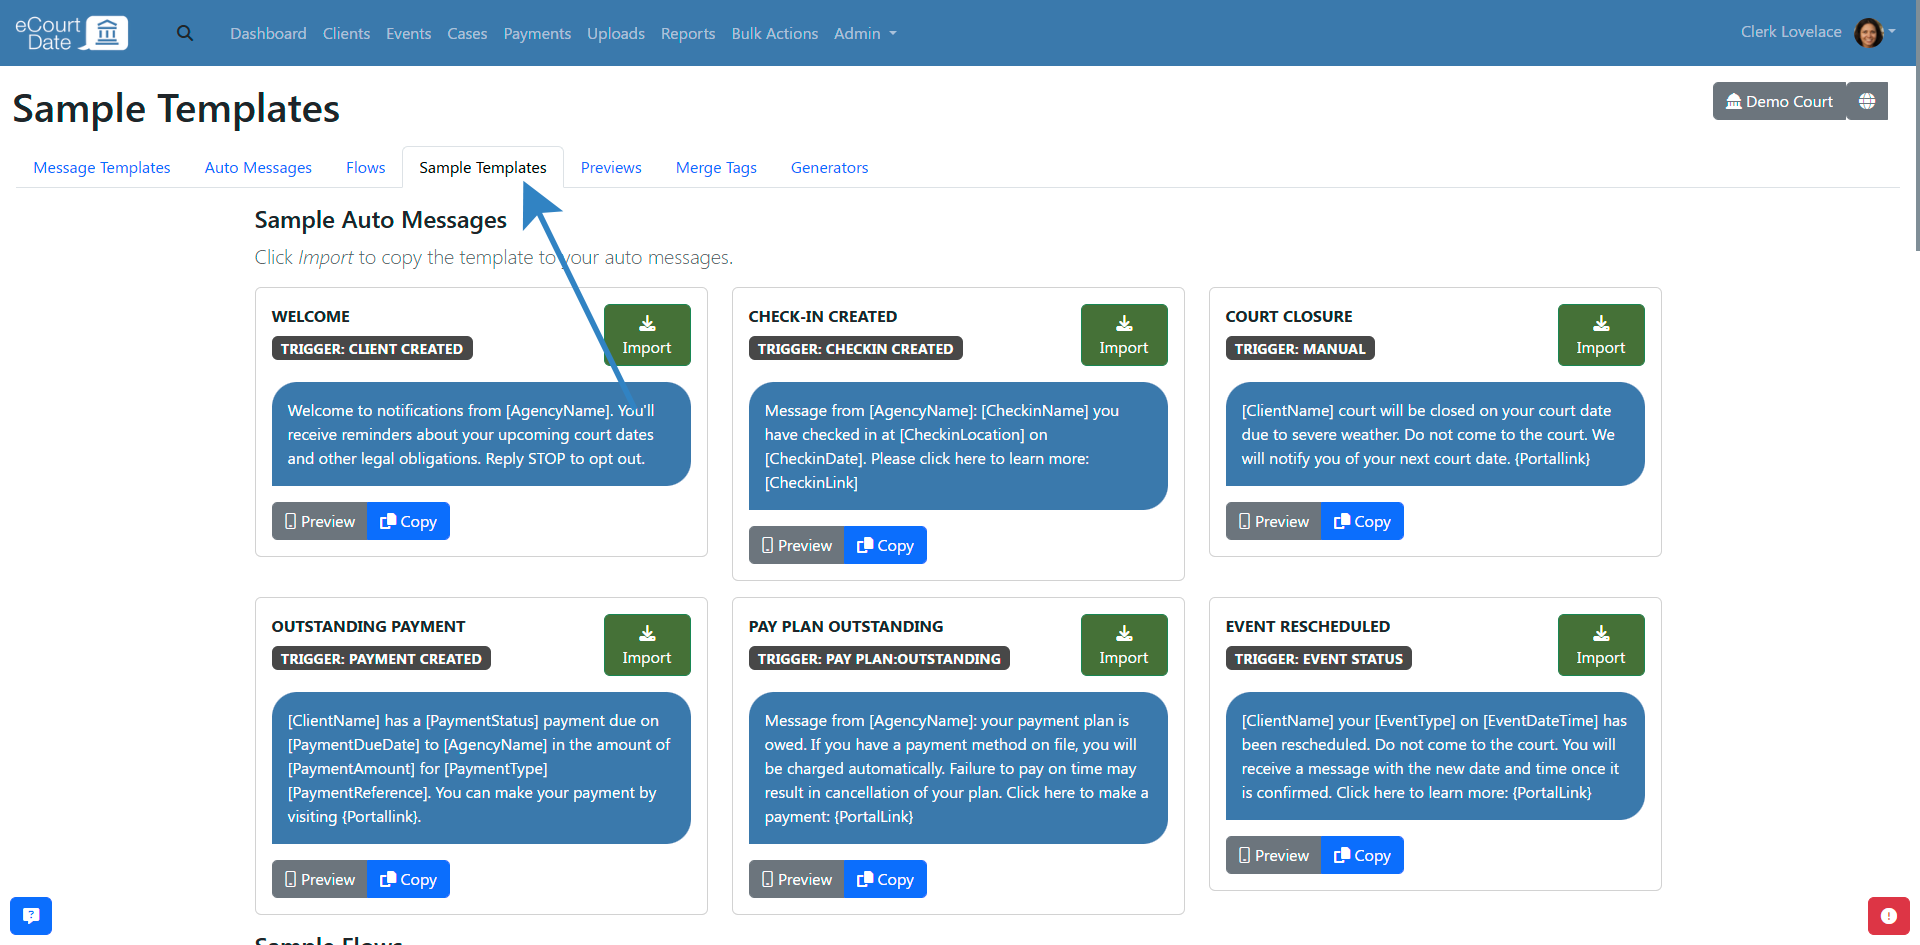Go to Dashboard
Screen dimensions: 1920x945
tap(268, 33)
